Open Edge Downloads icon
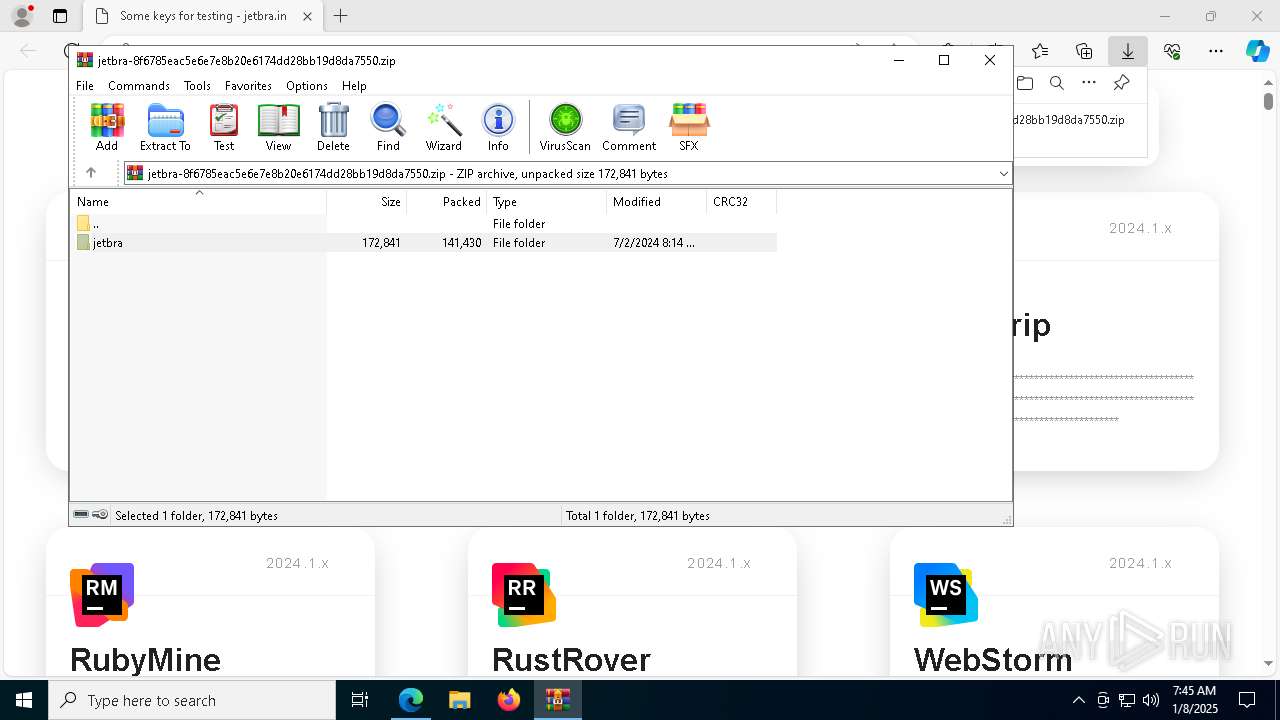 click(1128, 51)
